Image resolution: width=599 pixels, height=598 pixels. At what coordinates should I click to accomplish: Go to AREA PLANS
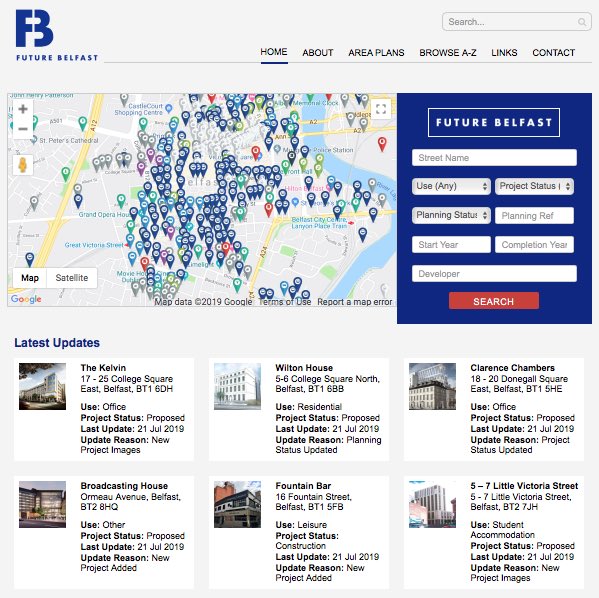coord(376,53)
